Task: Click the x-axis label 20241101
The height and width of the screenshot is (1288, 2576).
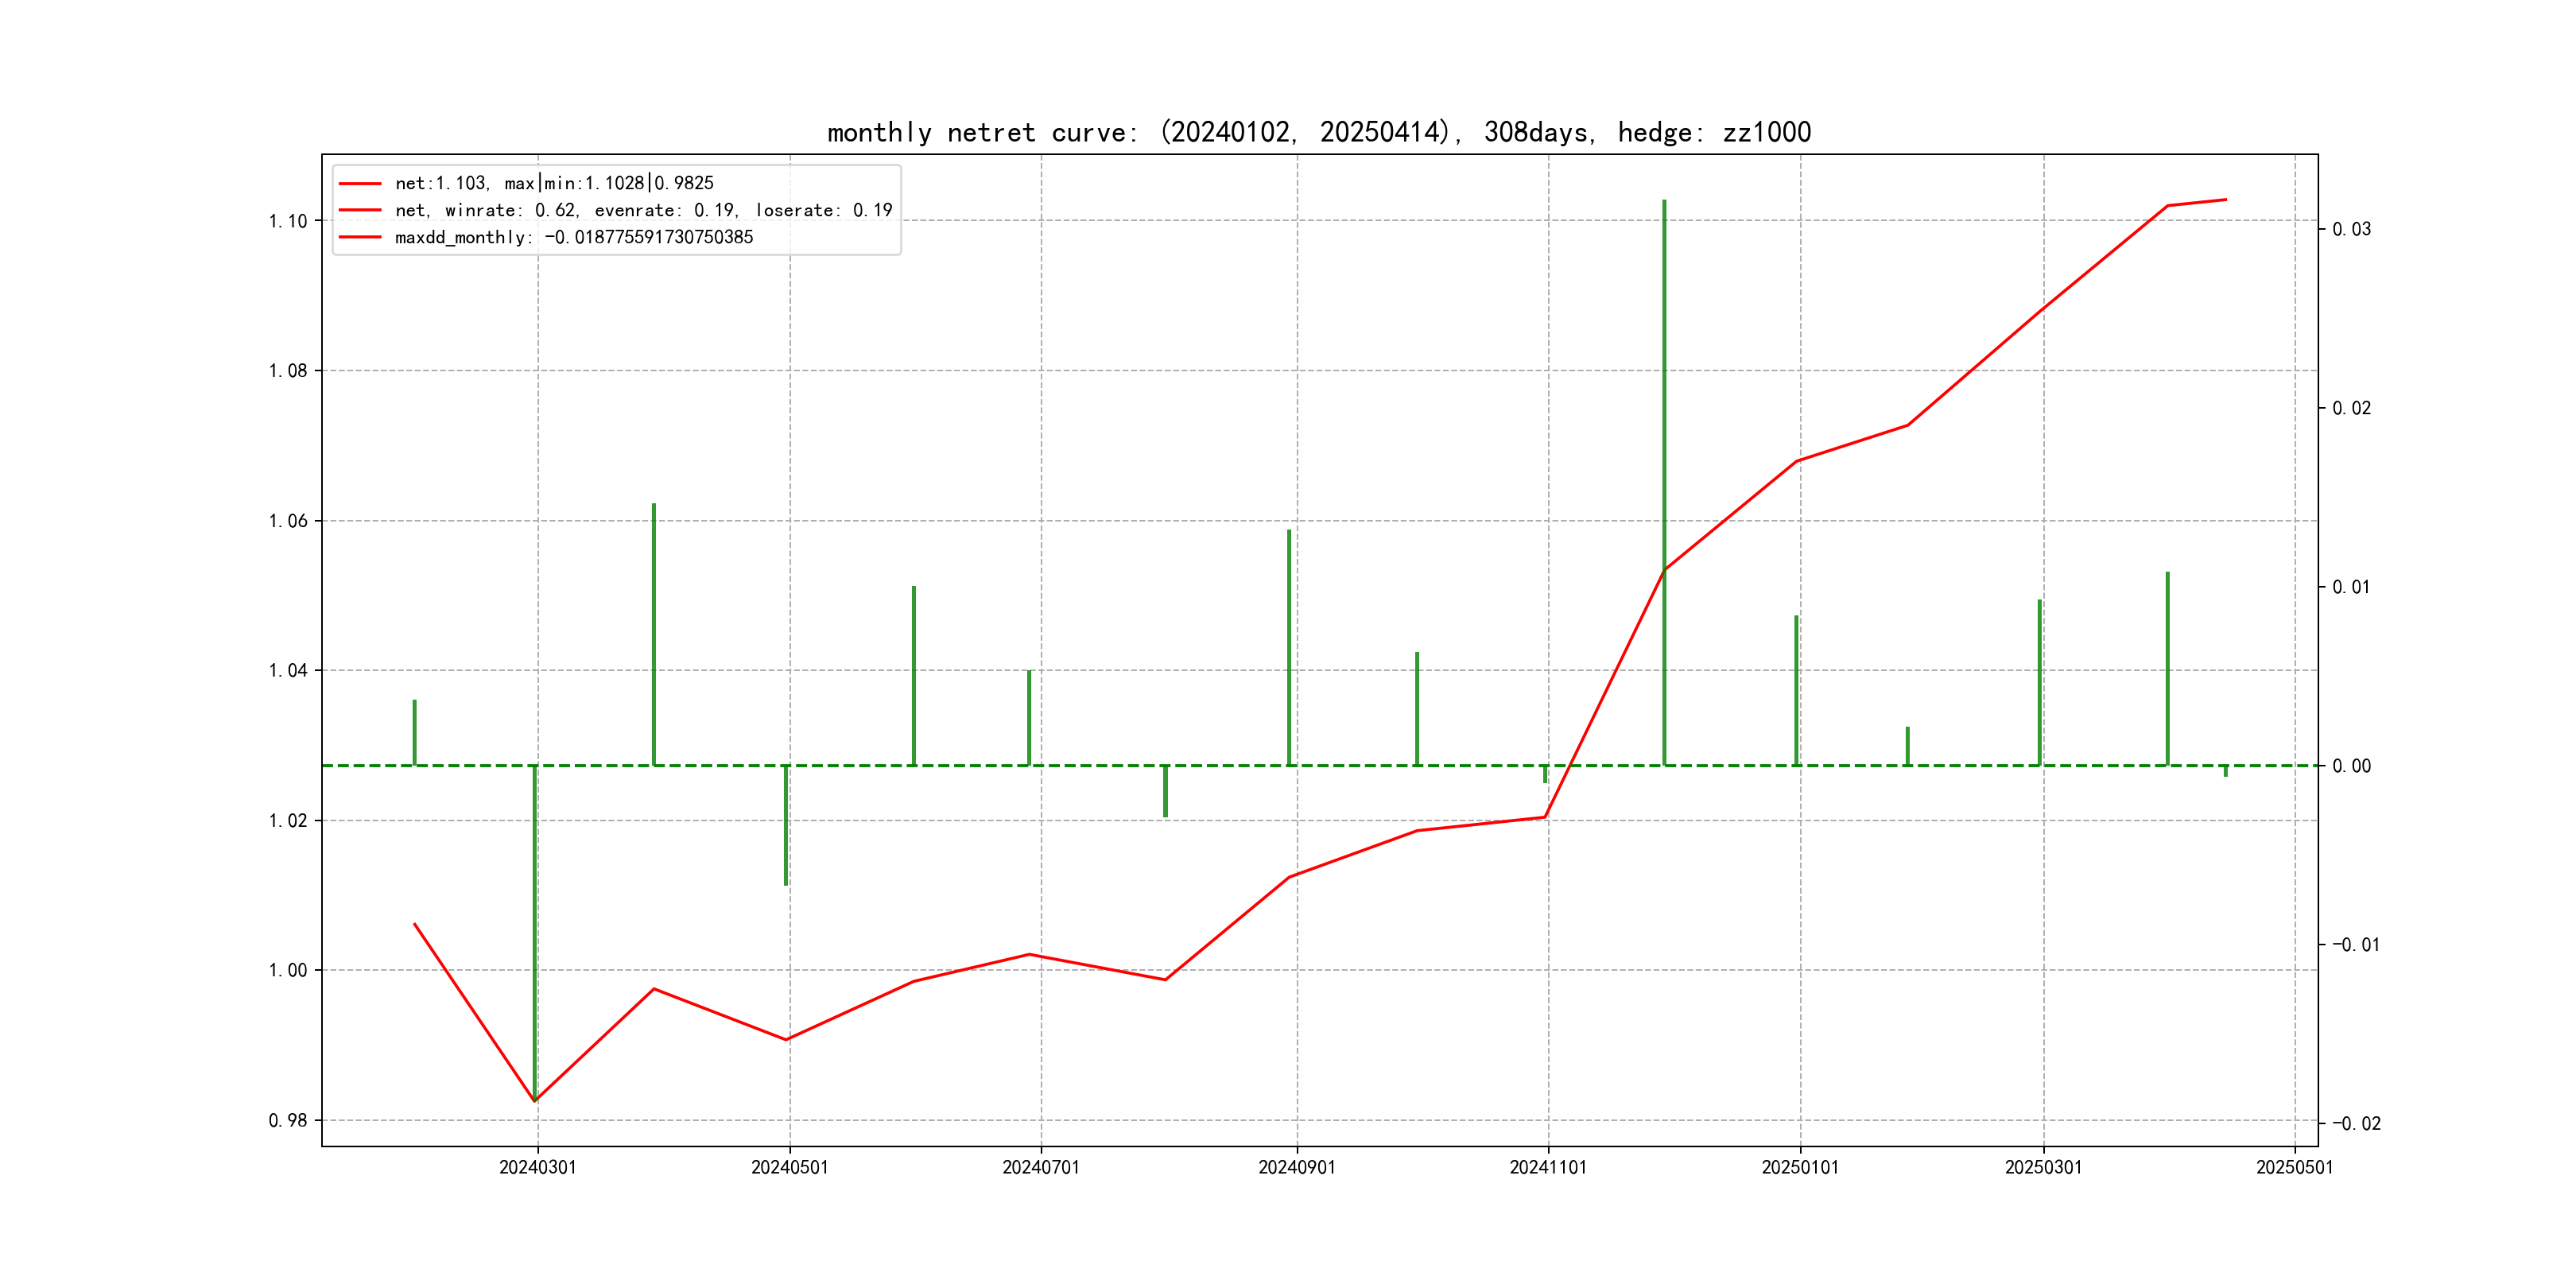Action: click(1548, 1167)
